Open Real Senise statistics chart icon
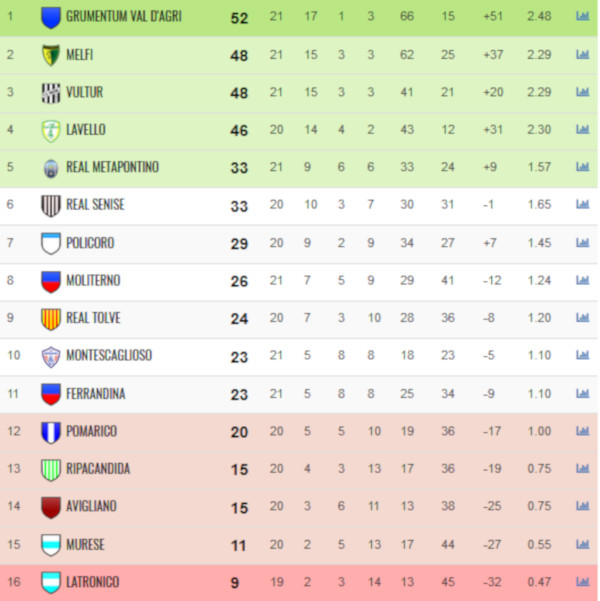 click(582, 204)
